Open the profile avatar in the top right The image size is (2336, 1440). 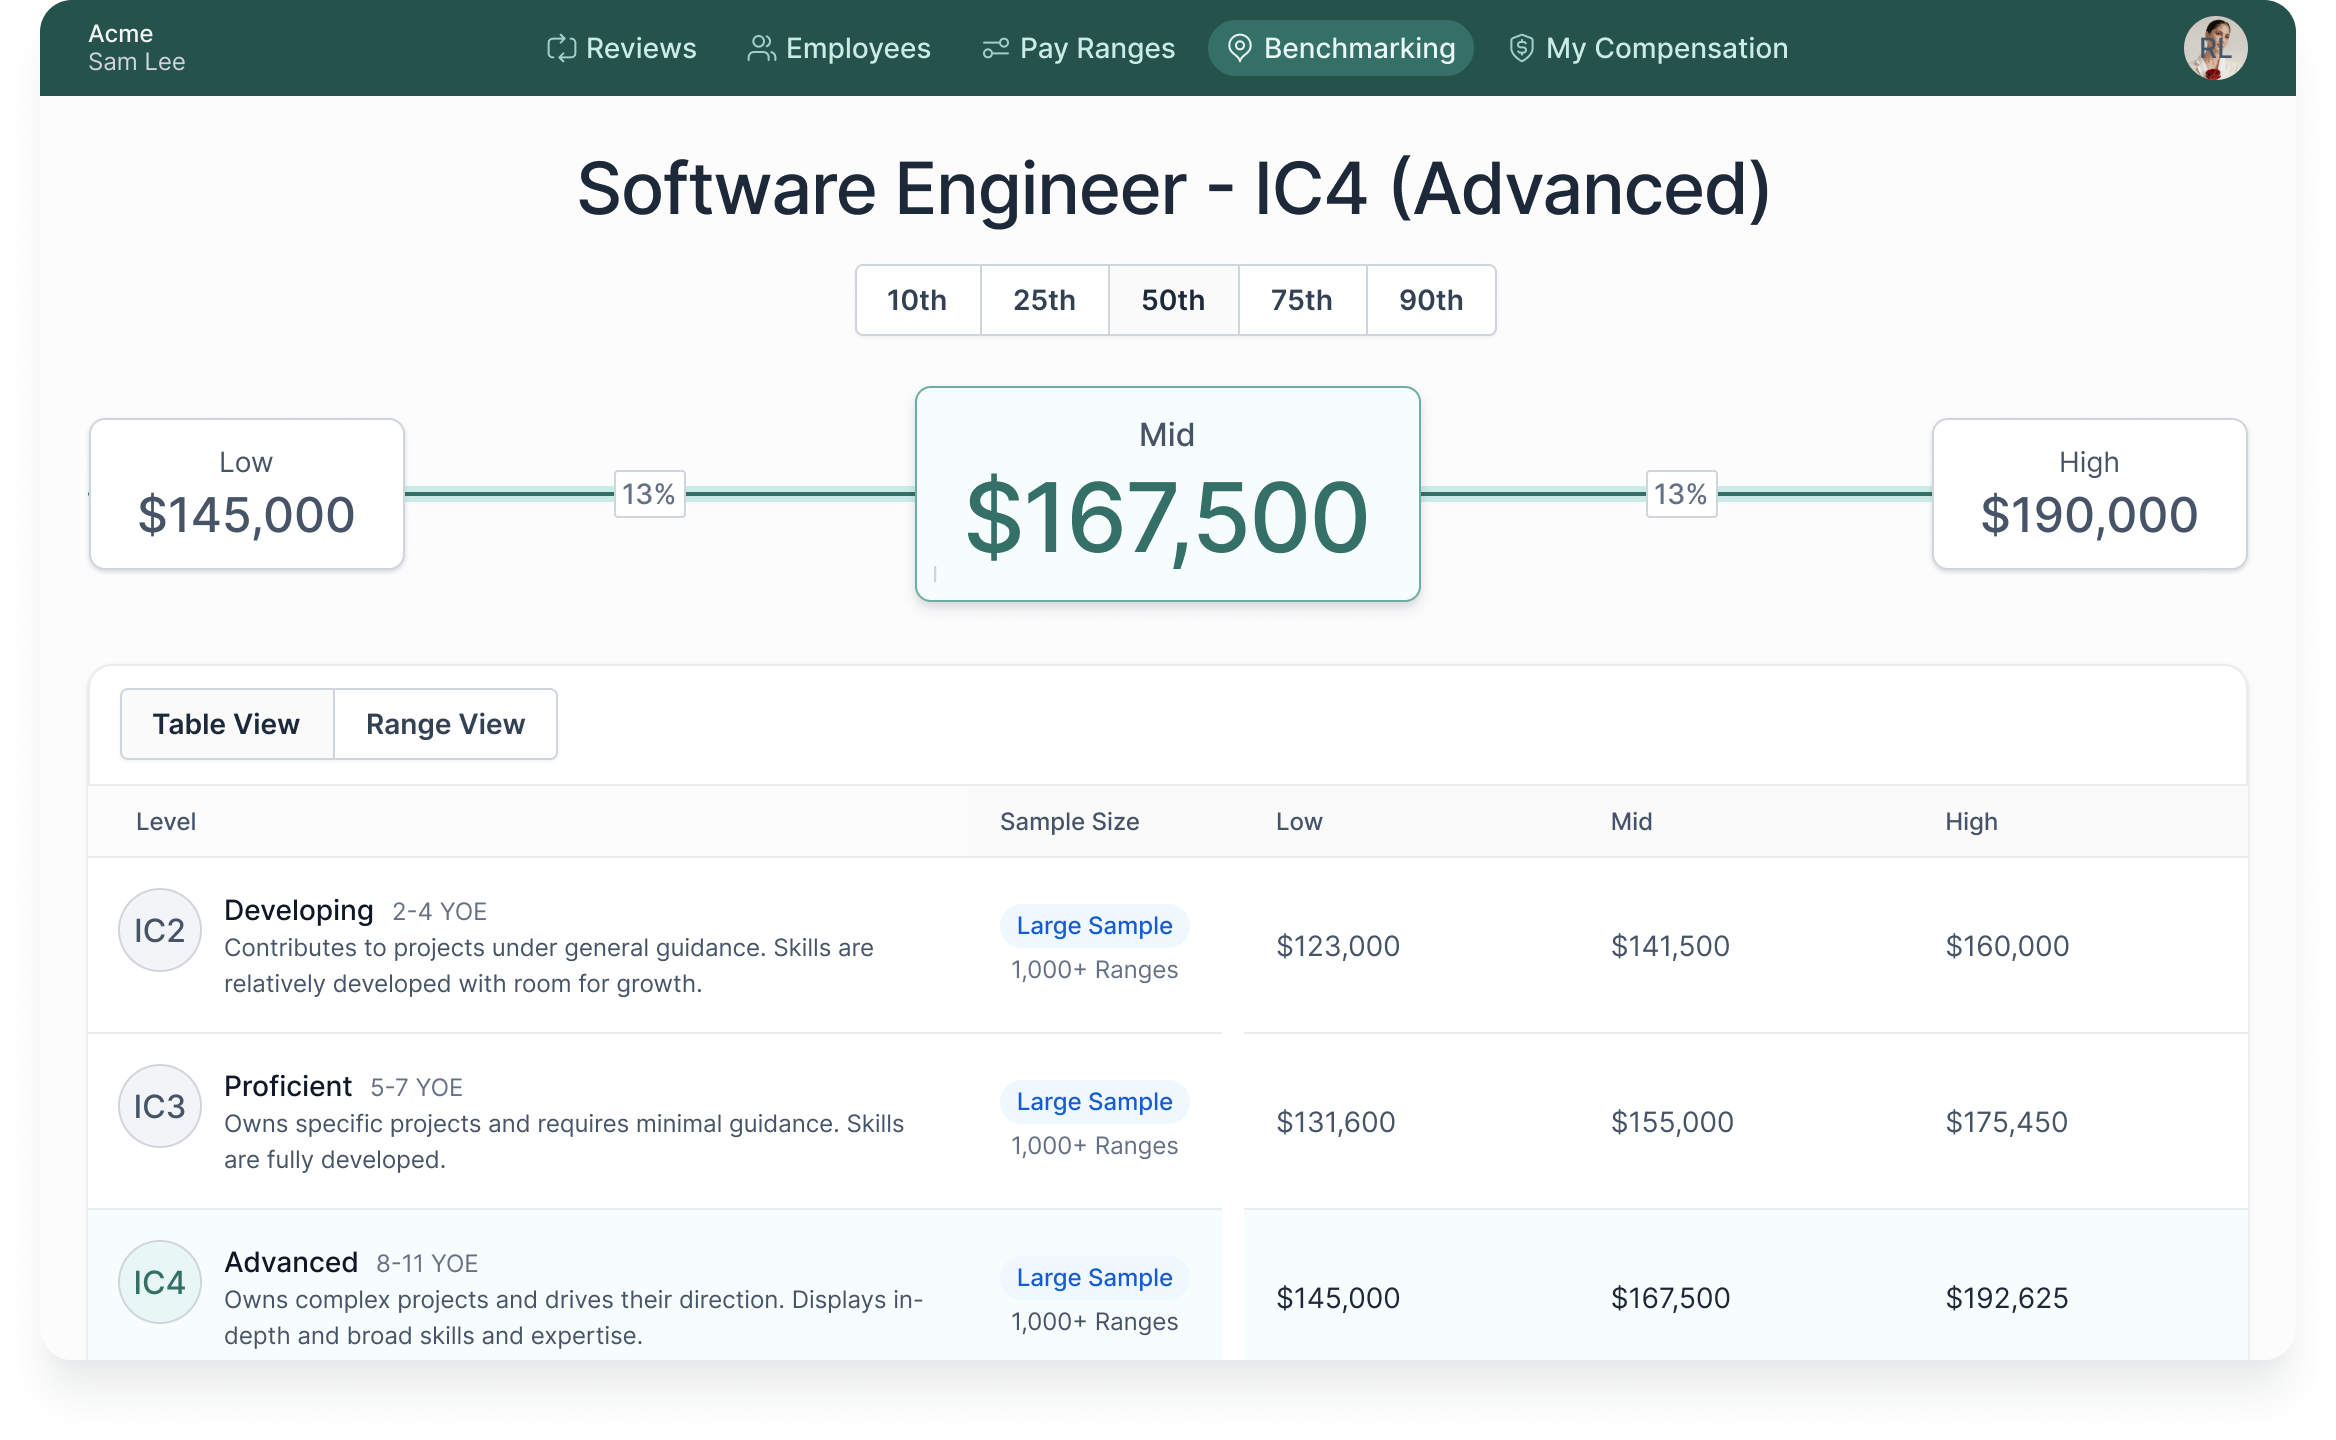coord(2216,47)
